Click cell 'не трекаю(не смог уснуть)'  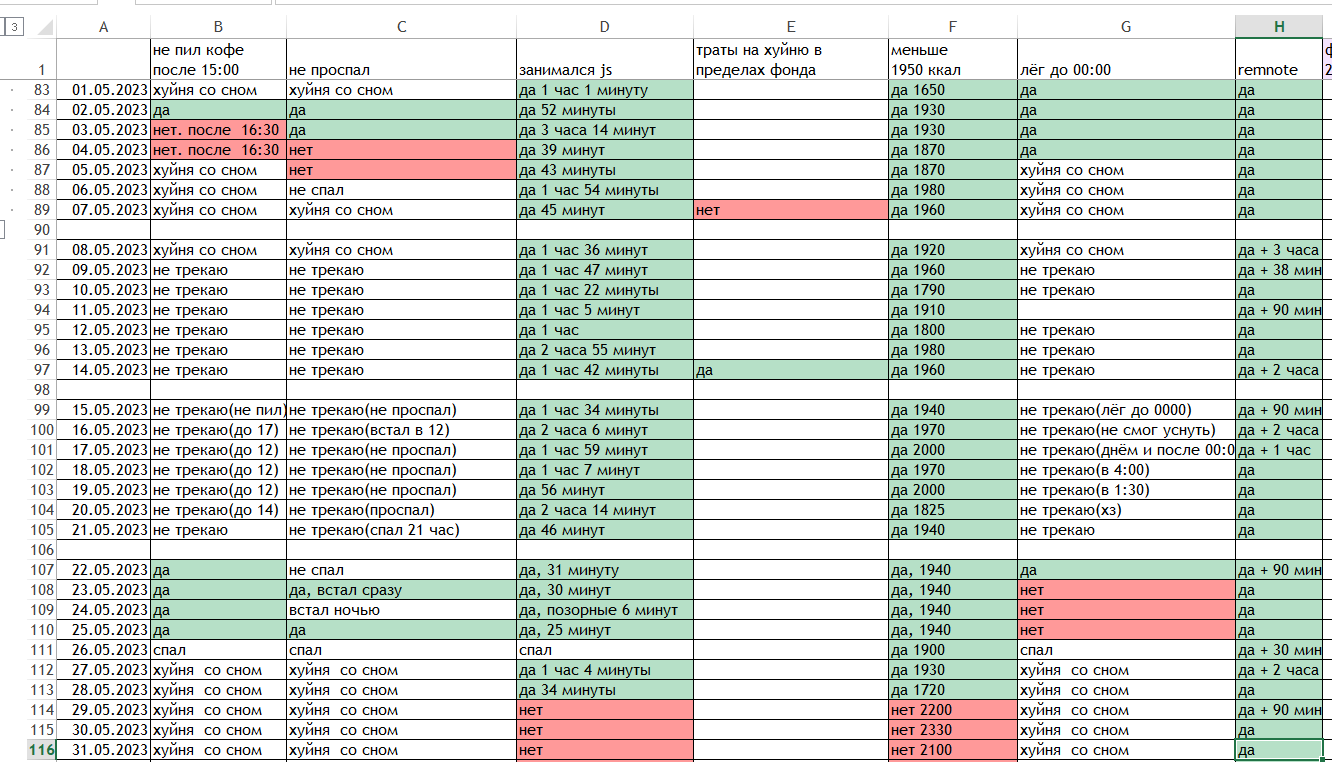(1126, 430)
